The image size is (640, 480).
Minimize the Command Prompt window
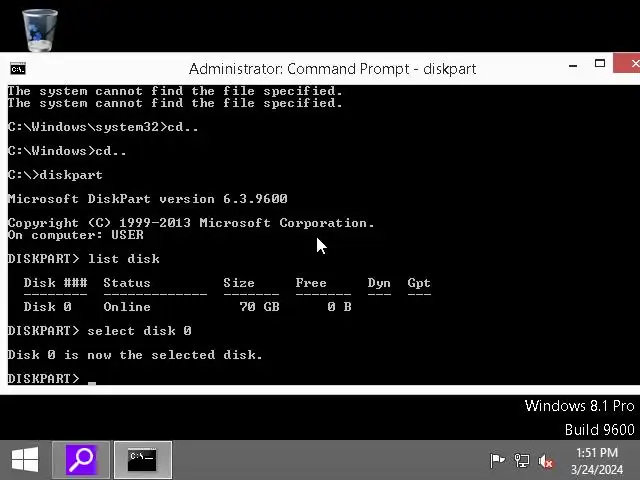pyautogui.click(x=573, y=65)
